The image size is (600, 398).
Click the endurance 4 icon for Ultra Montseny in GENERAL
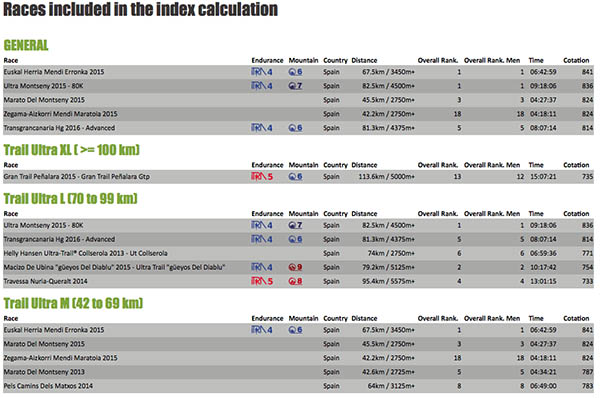[x=262, y=86]
